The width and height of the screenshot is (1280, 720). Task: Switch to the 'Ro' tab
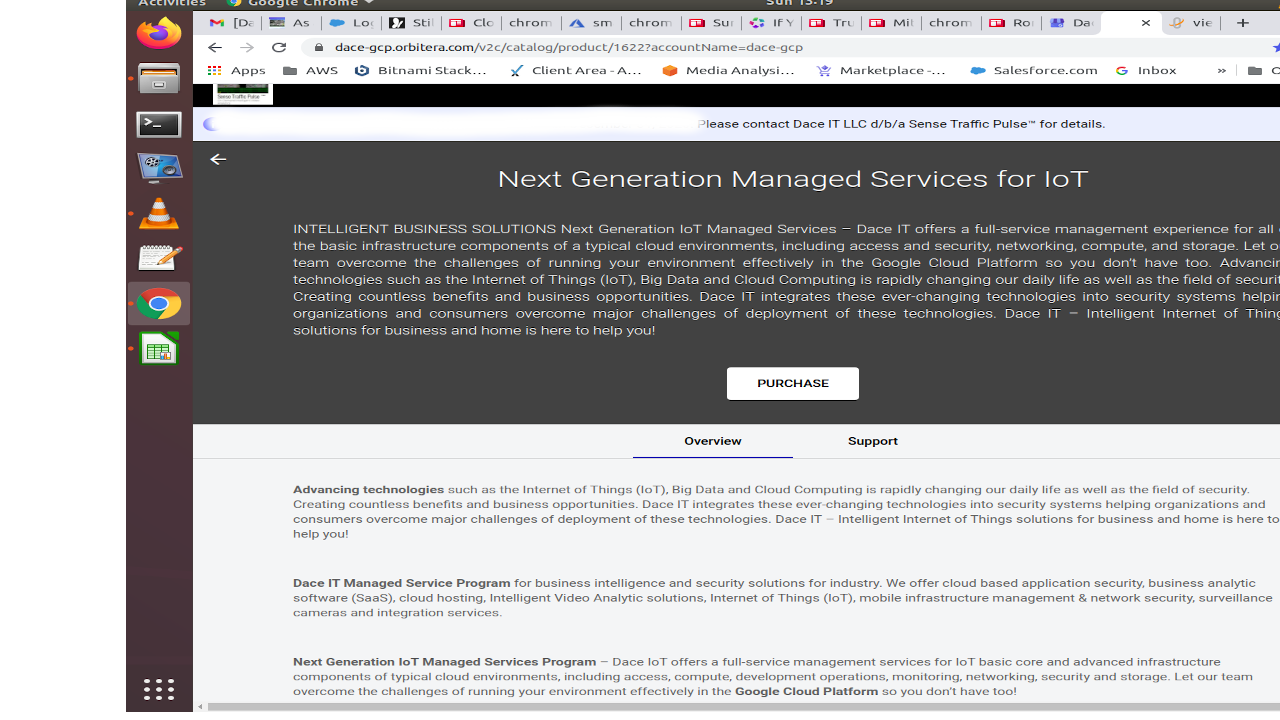pos(1010,23)
